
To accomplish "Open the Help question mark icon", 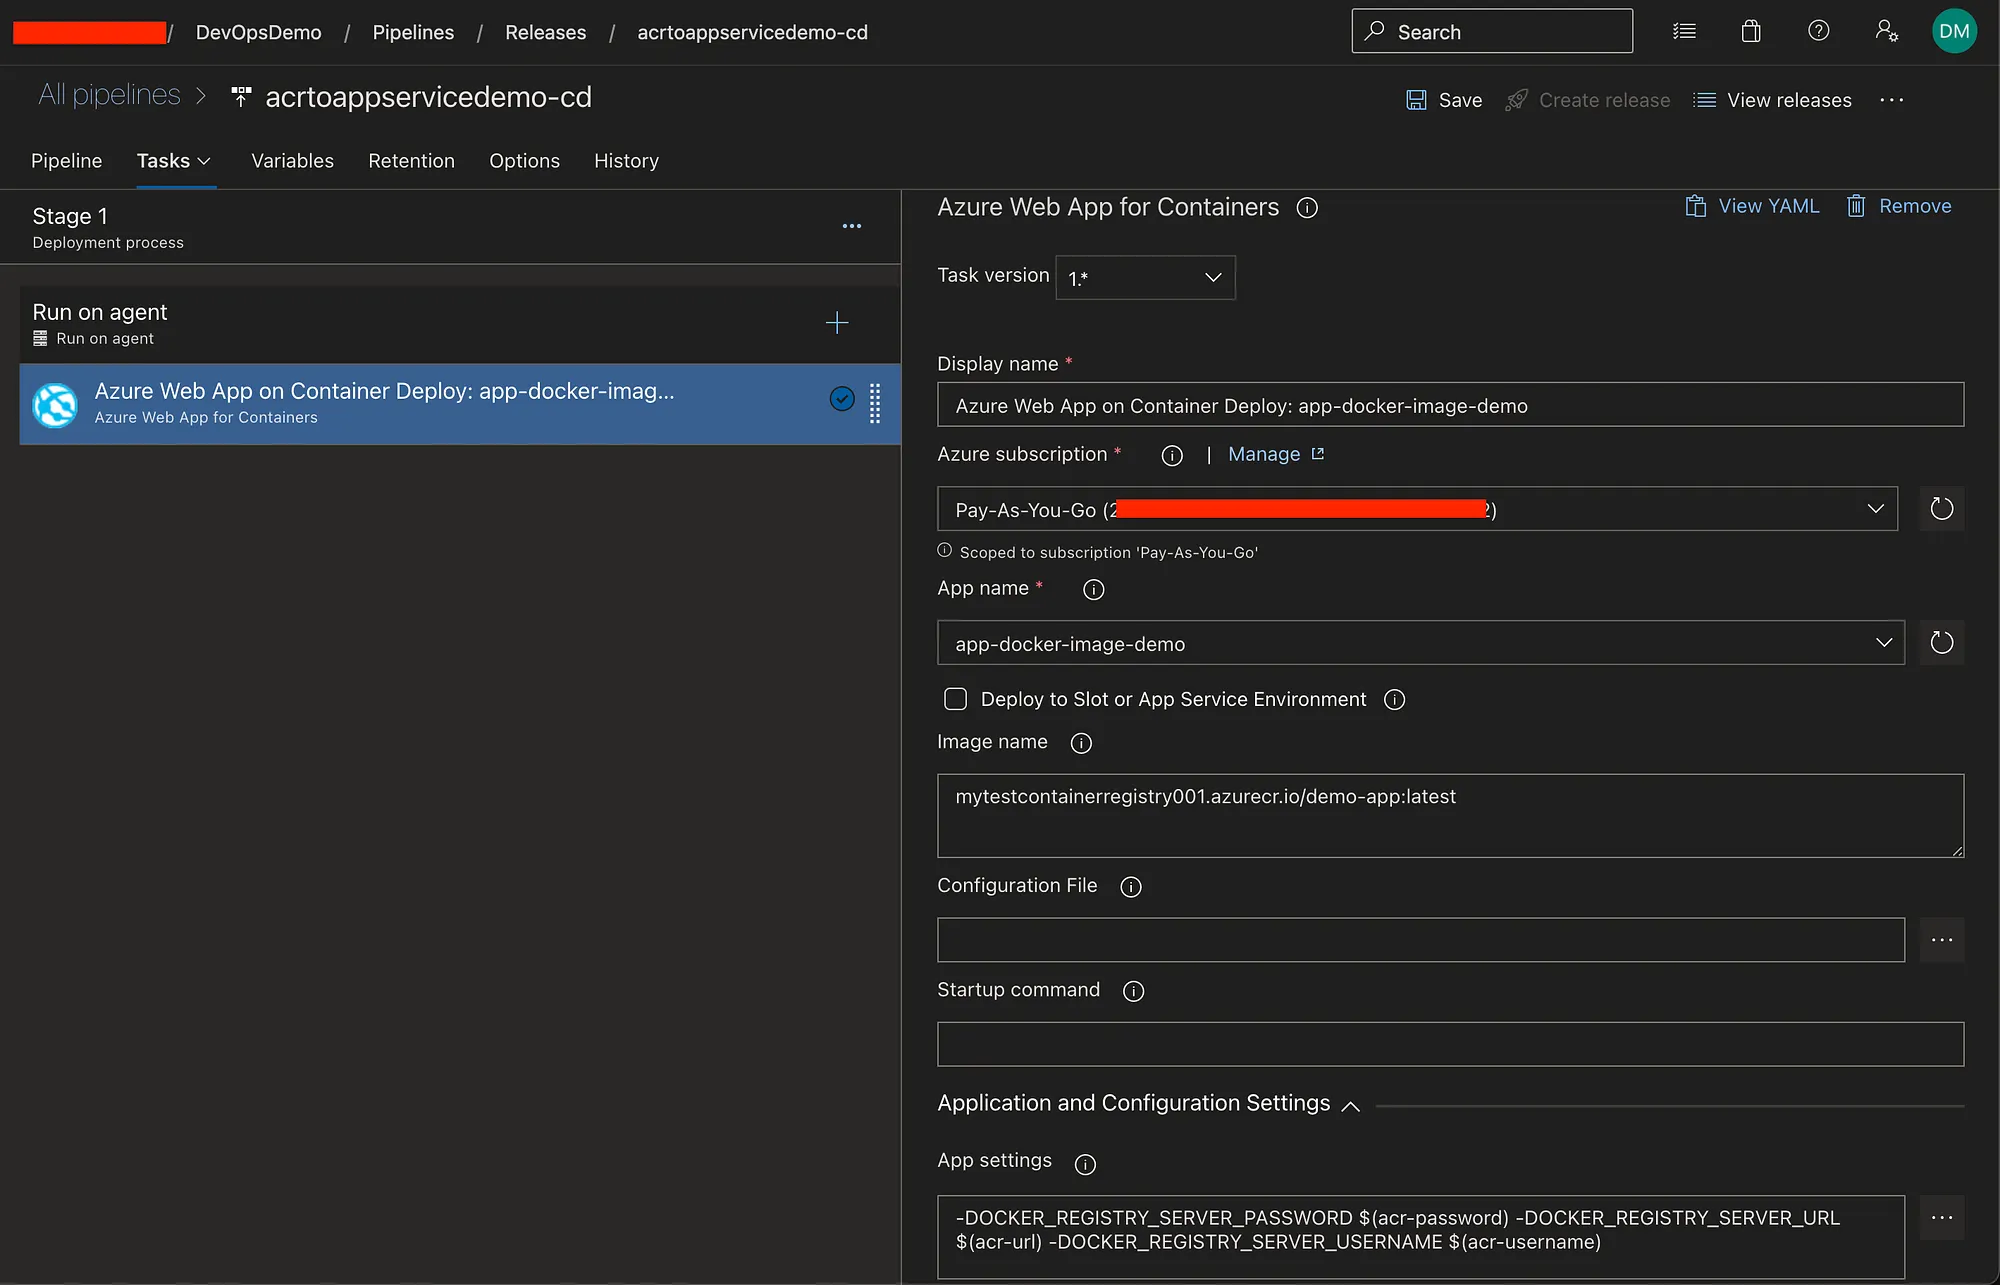I will point(1819,31).
